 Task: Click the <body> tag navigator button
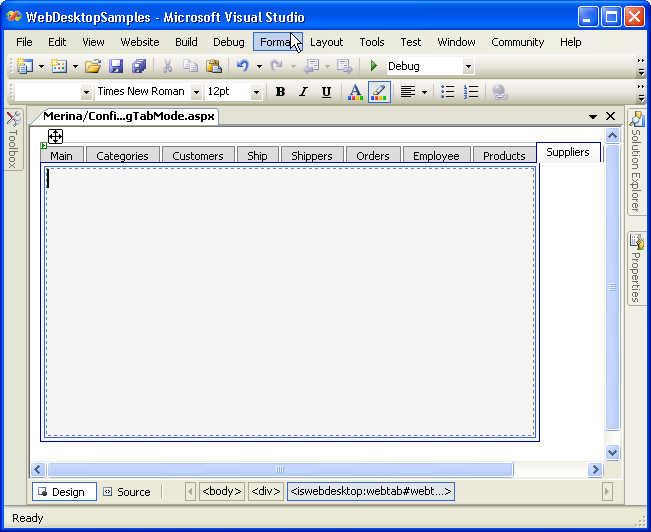point(221,492)
